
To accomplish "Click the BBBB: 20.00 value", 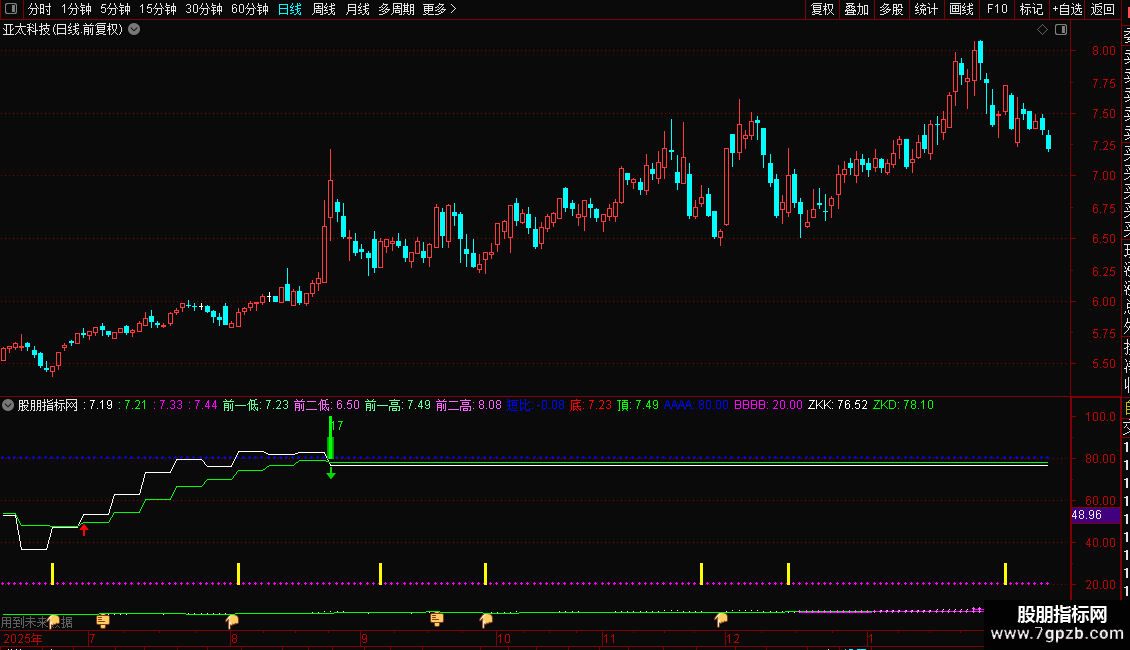I will [x=768, y=405].
